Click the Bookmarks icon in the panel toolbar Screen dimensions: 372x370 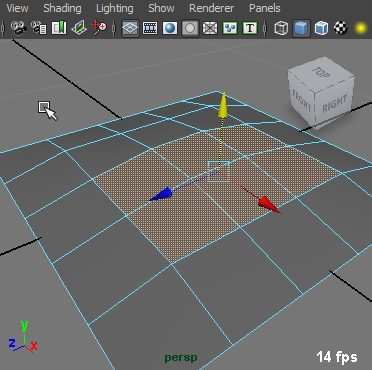(59, 28)
